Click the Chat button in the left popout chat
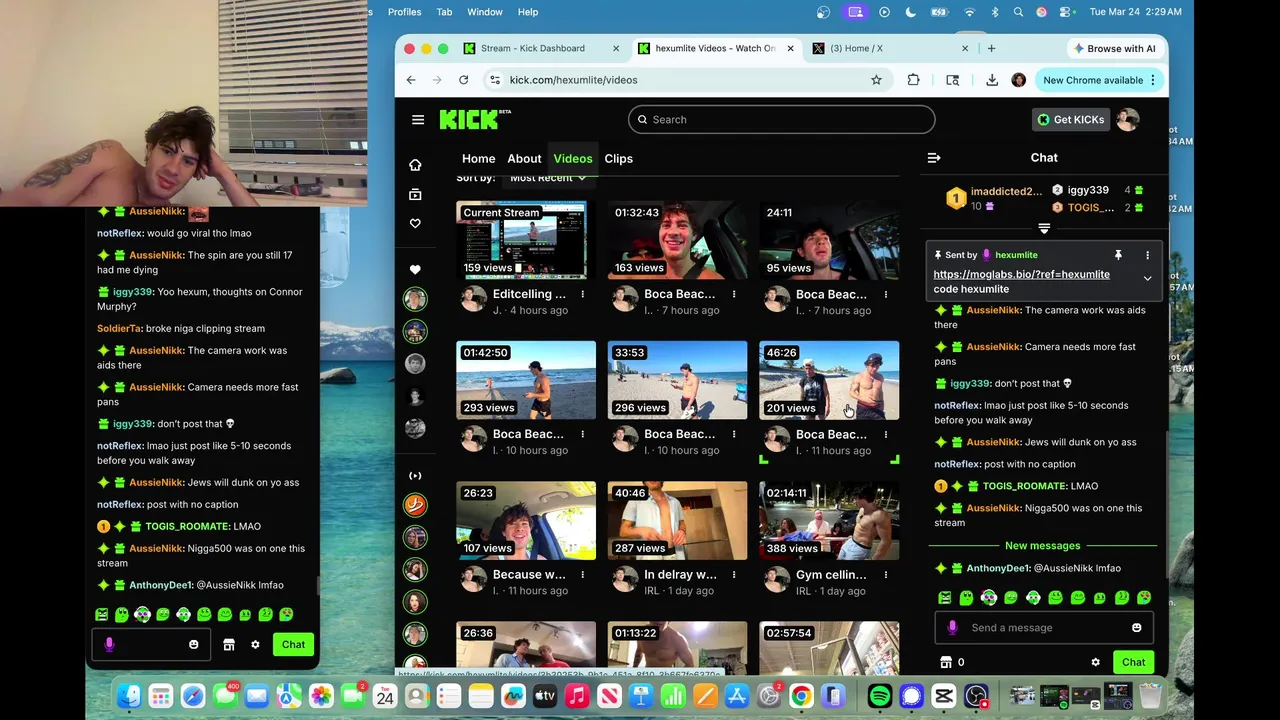Viewport: 1280px width, 720px height. point(293,645)
